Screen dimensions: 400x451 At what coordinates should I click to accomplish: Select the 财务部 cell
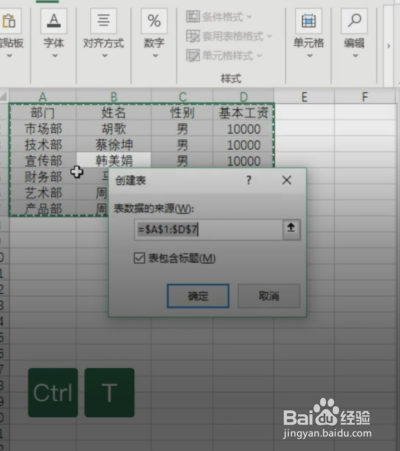point(43,177)
